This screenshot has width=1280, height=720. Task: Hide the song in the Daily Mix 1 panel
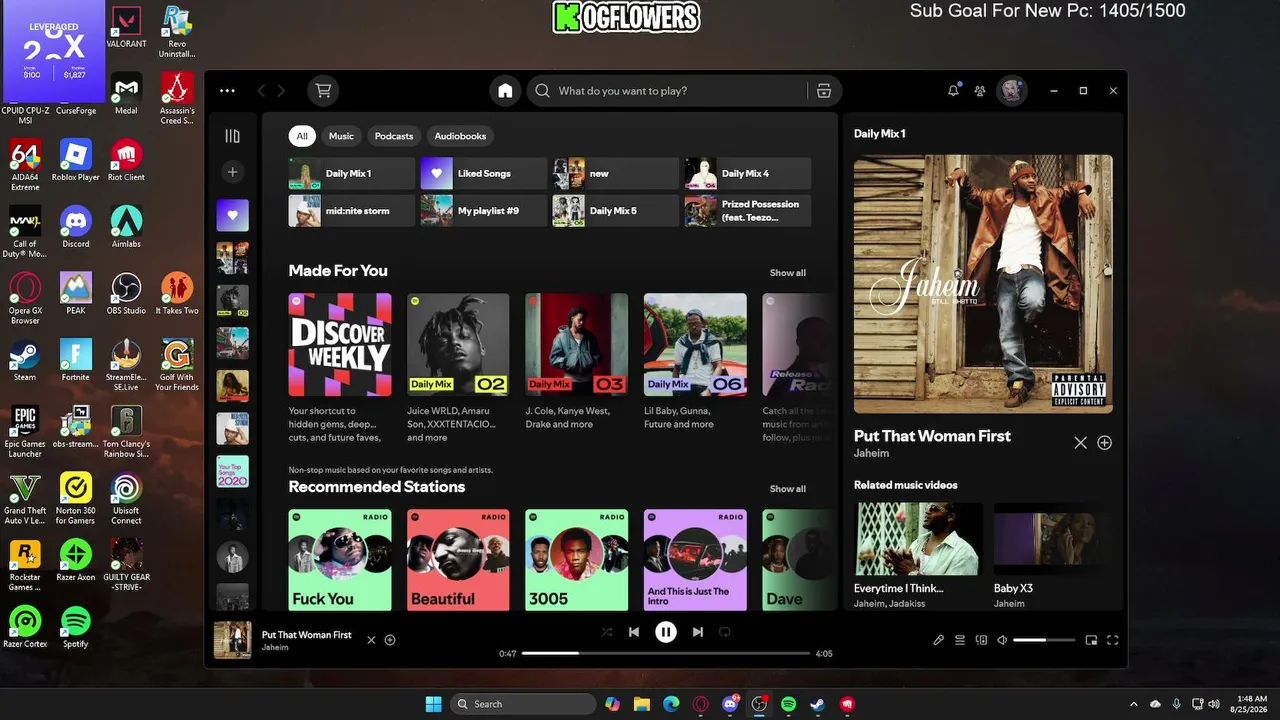(x=1080, y=443)
